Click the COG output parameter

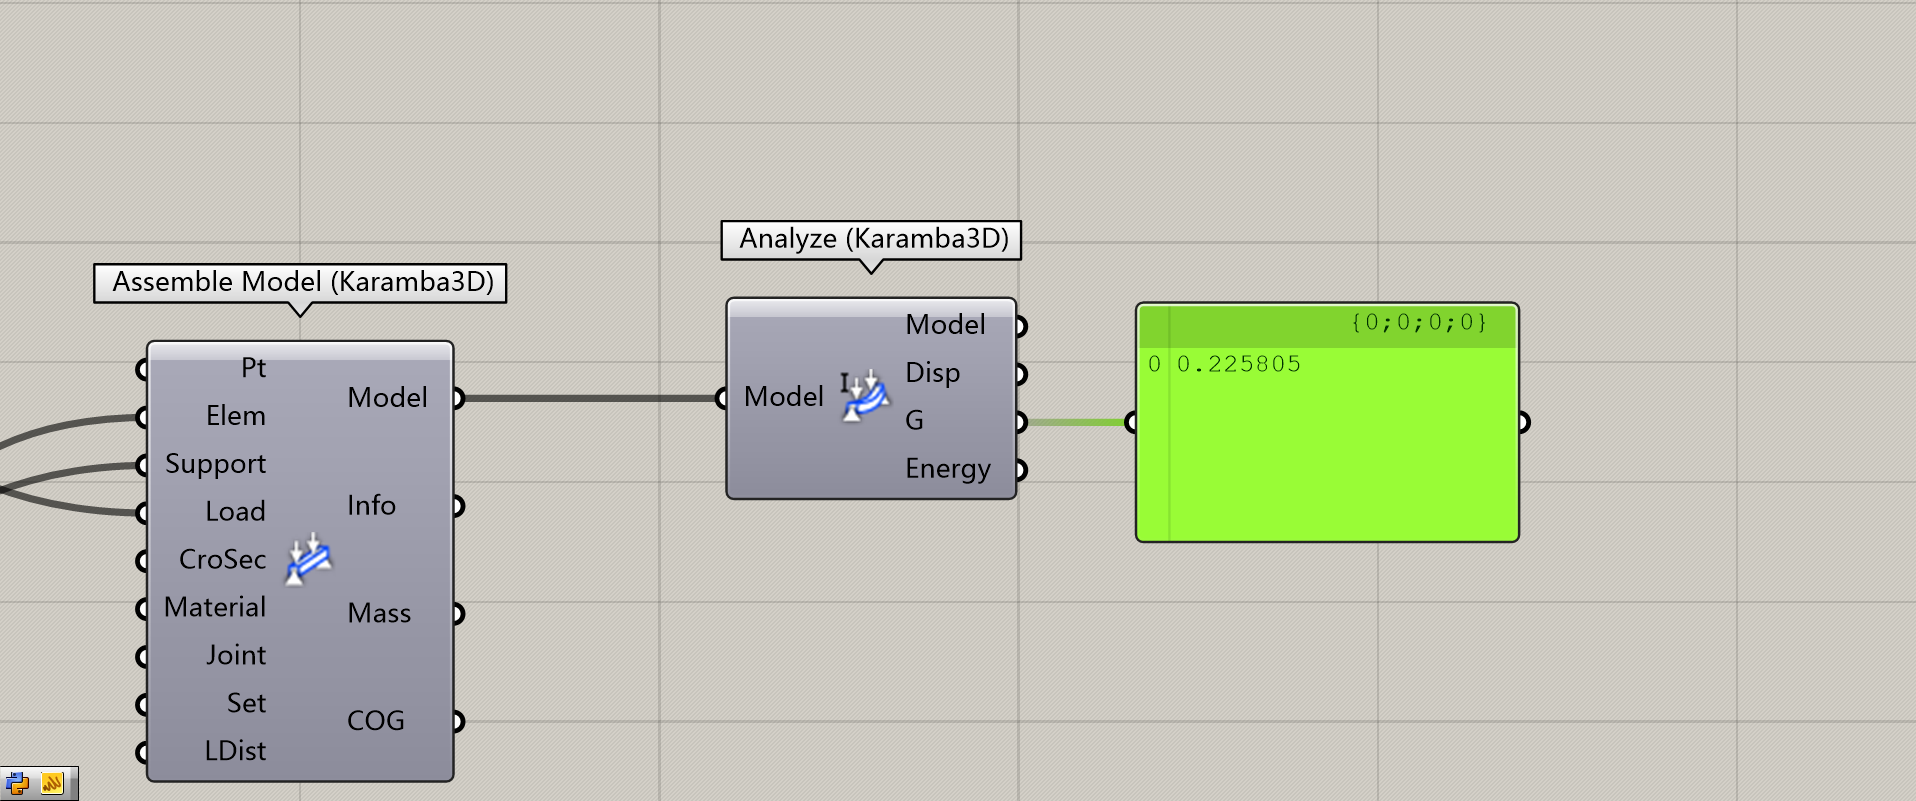pos(376,721)
